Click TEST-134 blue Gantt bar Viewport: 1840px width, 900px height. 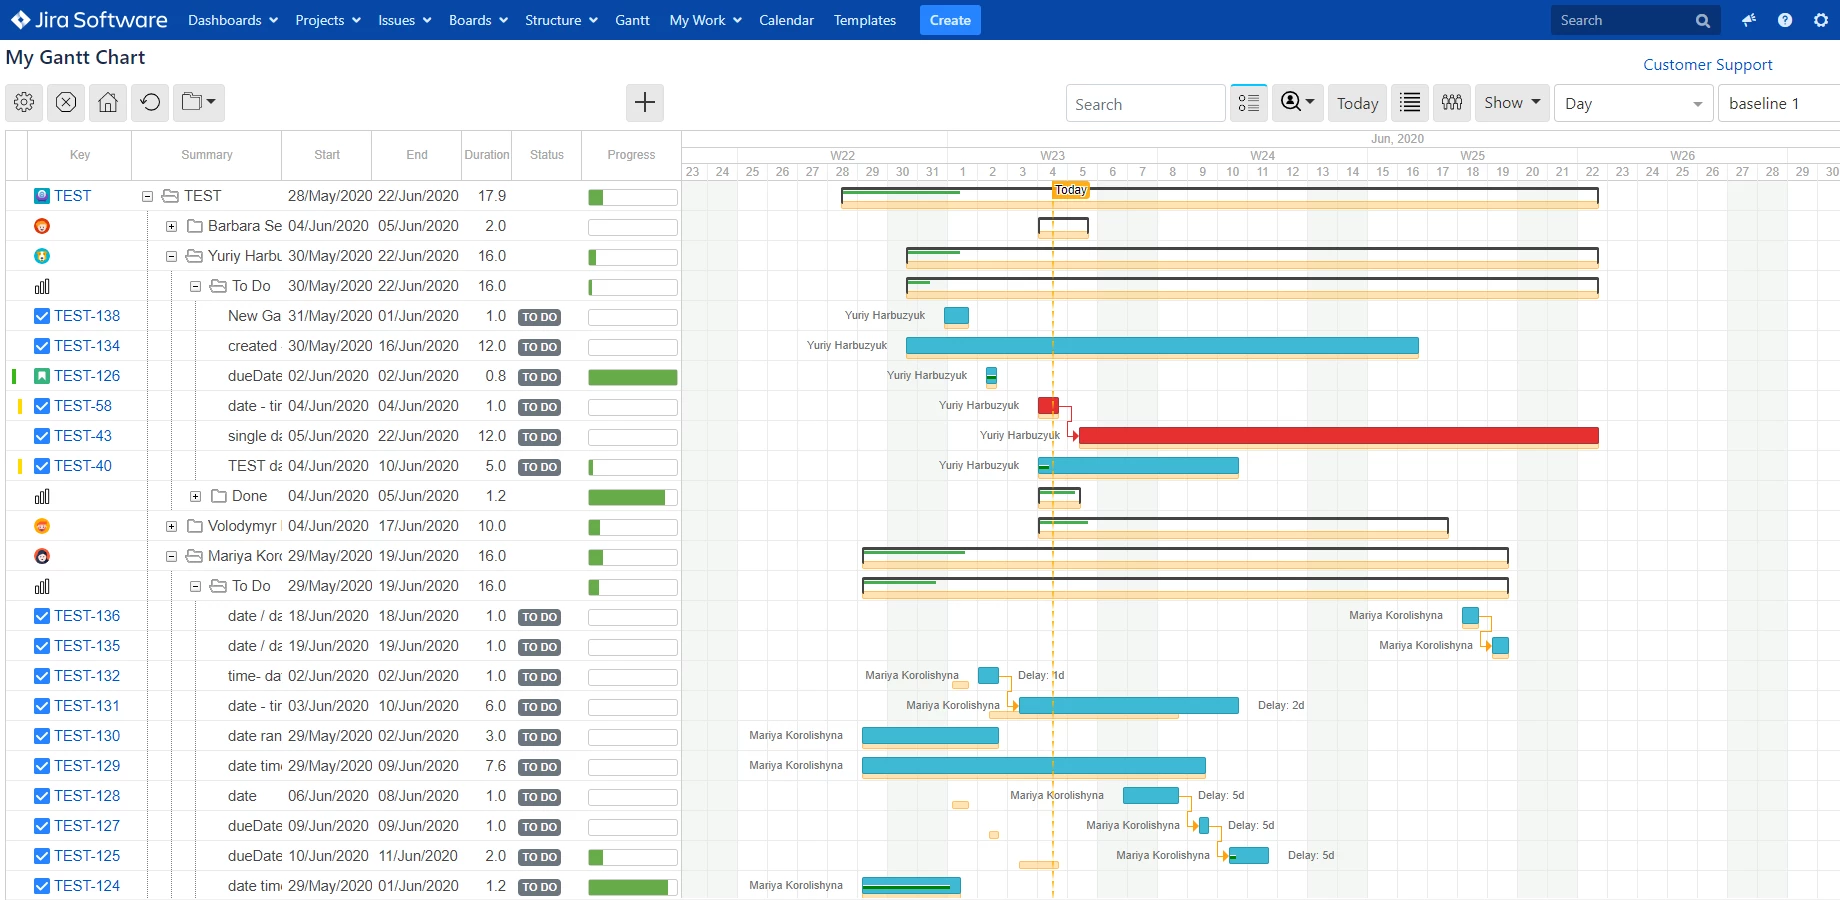click(x=1162, y=346)
